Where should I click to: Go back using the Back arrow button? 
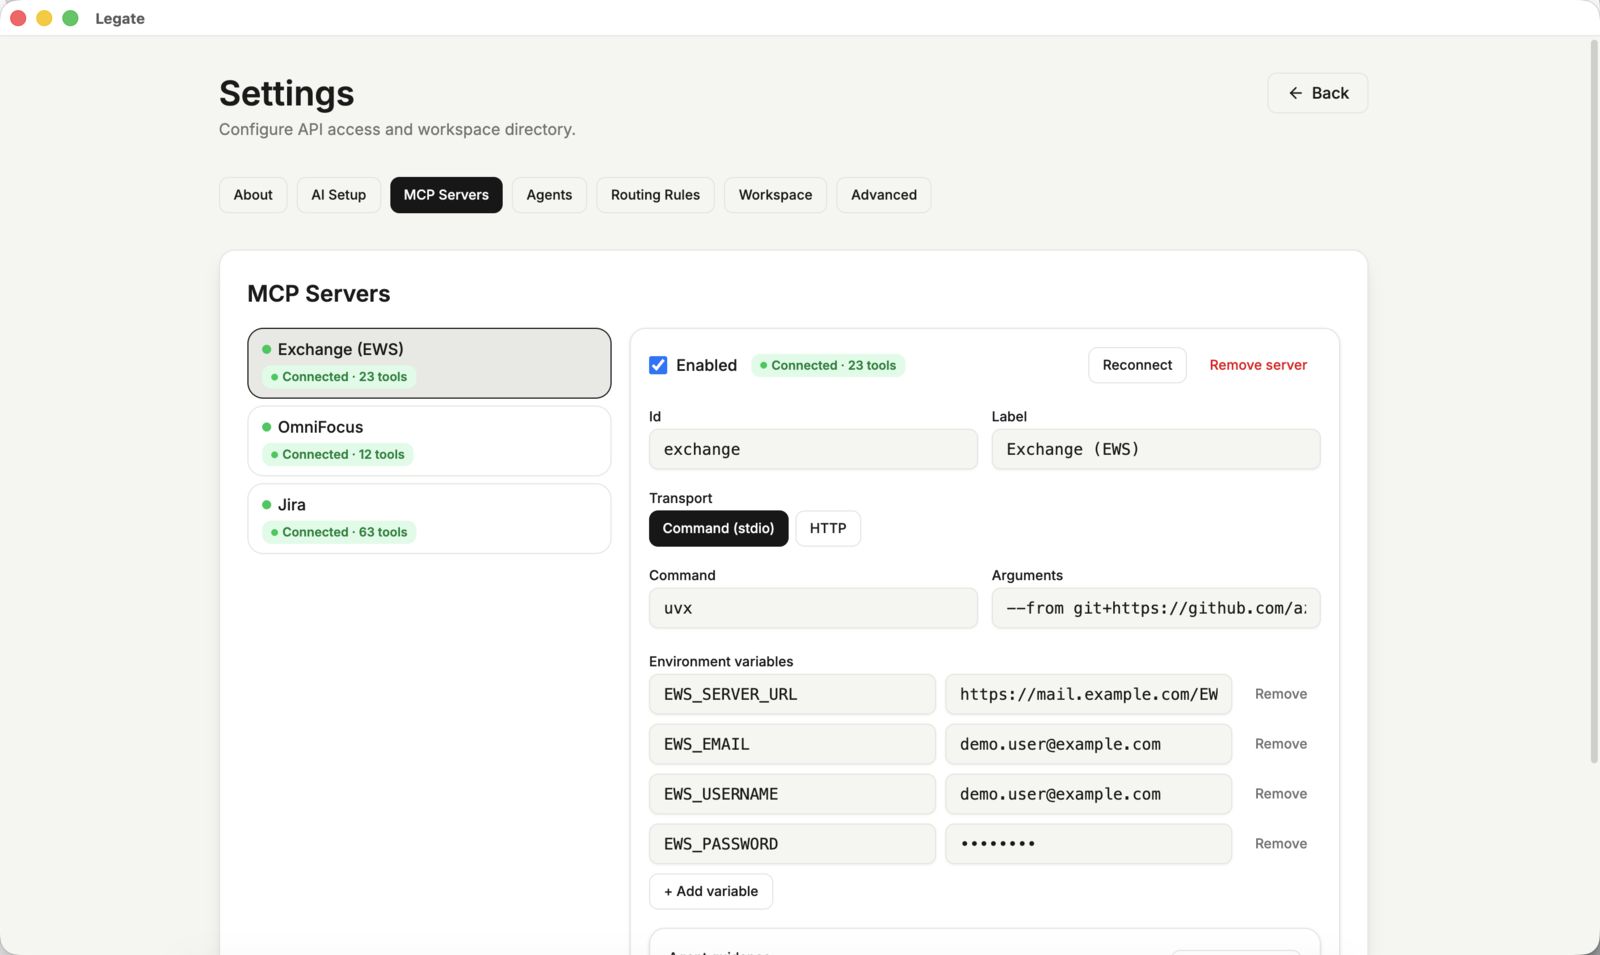click(1317, 93)
